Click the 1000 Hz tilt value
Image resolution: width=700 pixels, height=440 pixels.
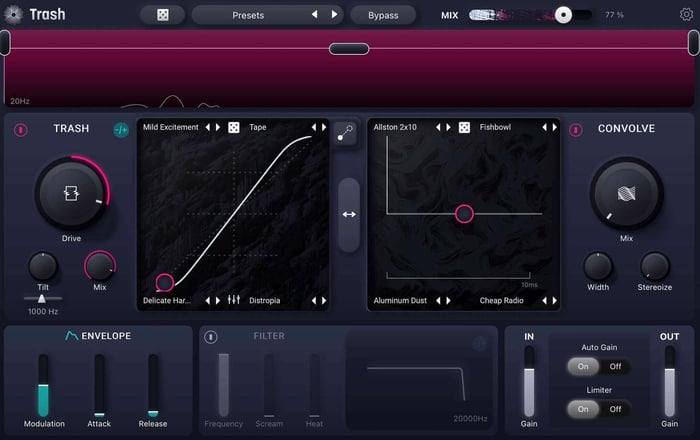click(43, 311)
